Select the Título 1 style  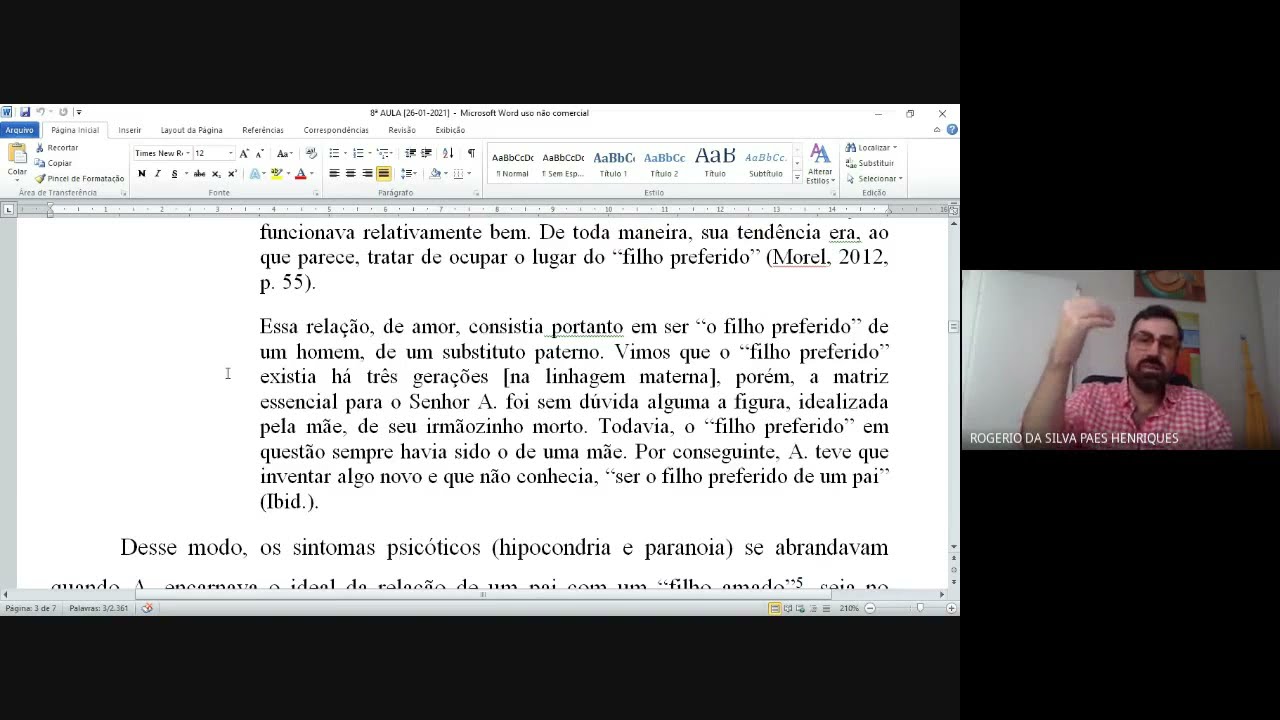(613, 165)
